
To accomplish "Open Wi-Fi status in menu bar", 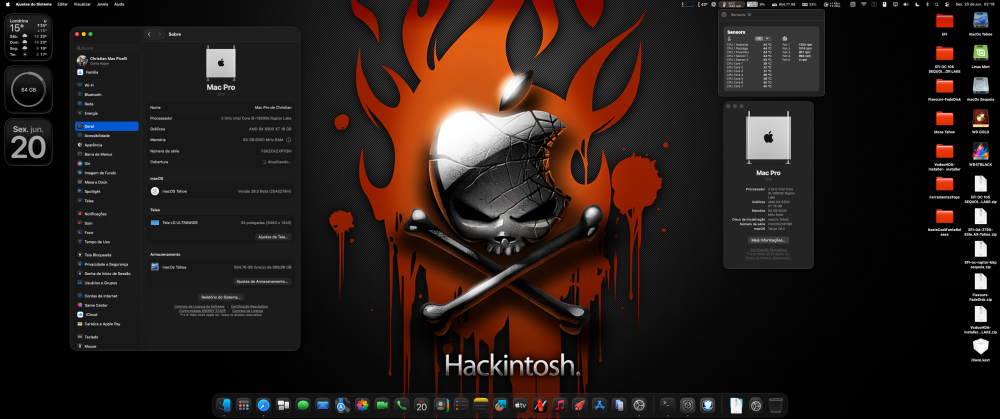I will point(864,4).
